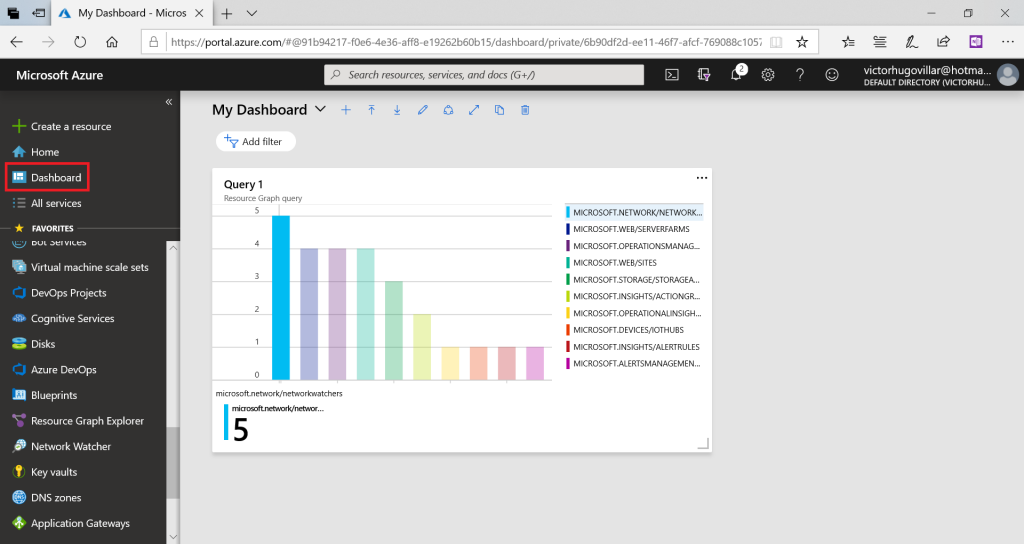Screen dimensions: 1024x544
Task: Open Resource Graph Explorer
Action: (x=78, y=421)
